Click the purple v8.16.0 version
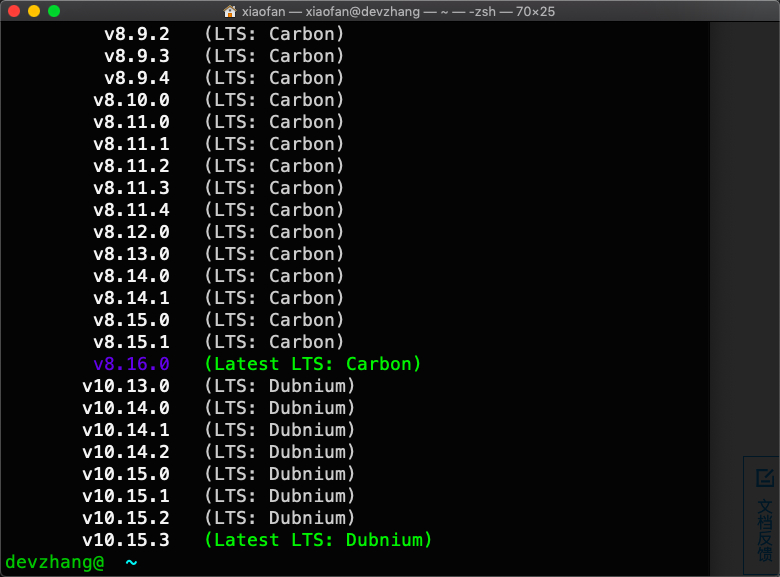The height and width of the screenshot is (577, 780). pyautogui.click(x=131, y=364)
